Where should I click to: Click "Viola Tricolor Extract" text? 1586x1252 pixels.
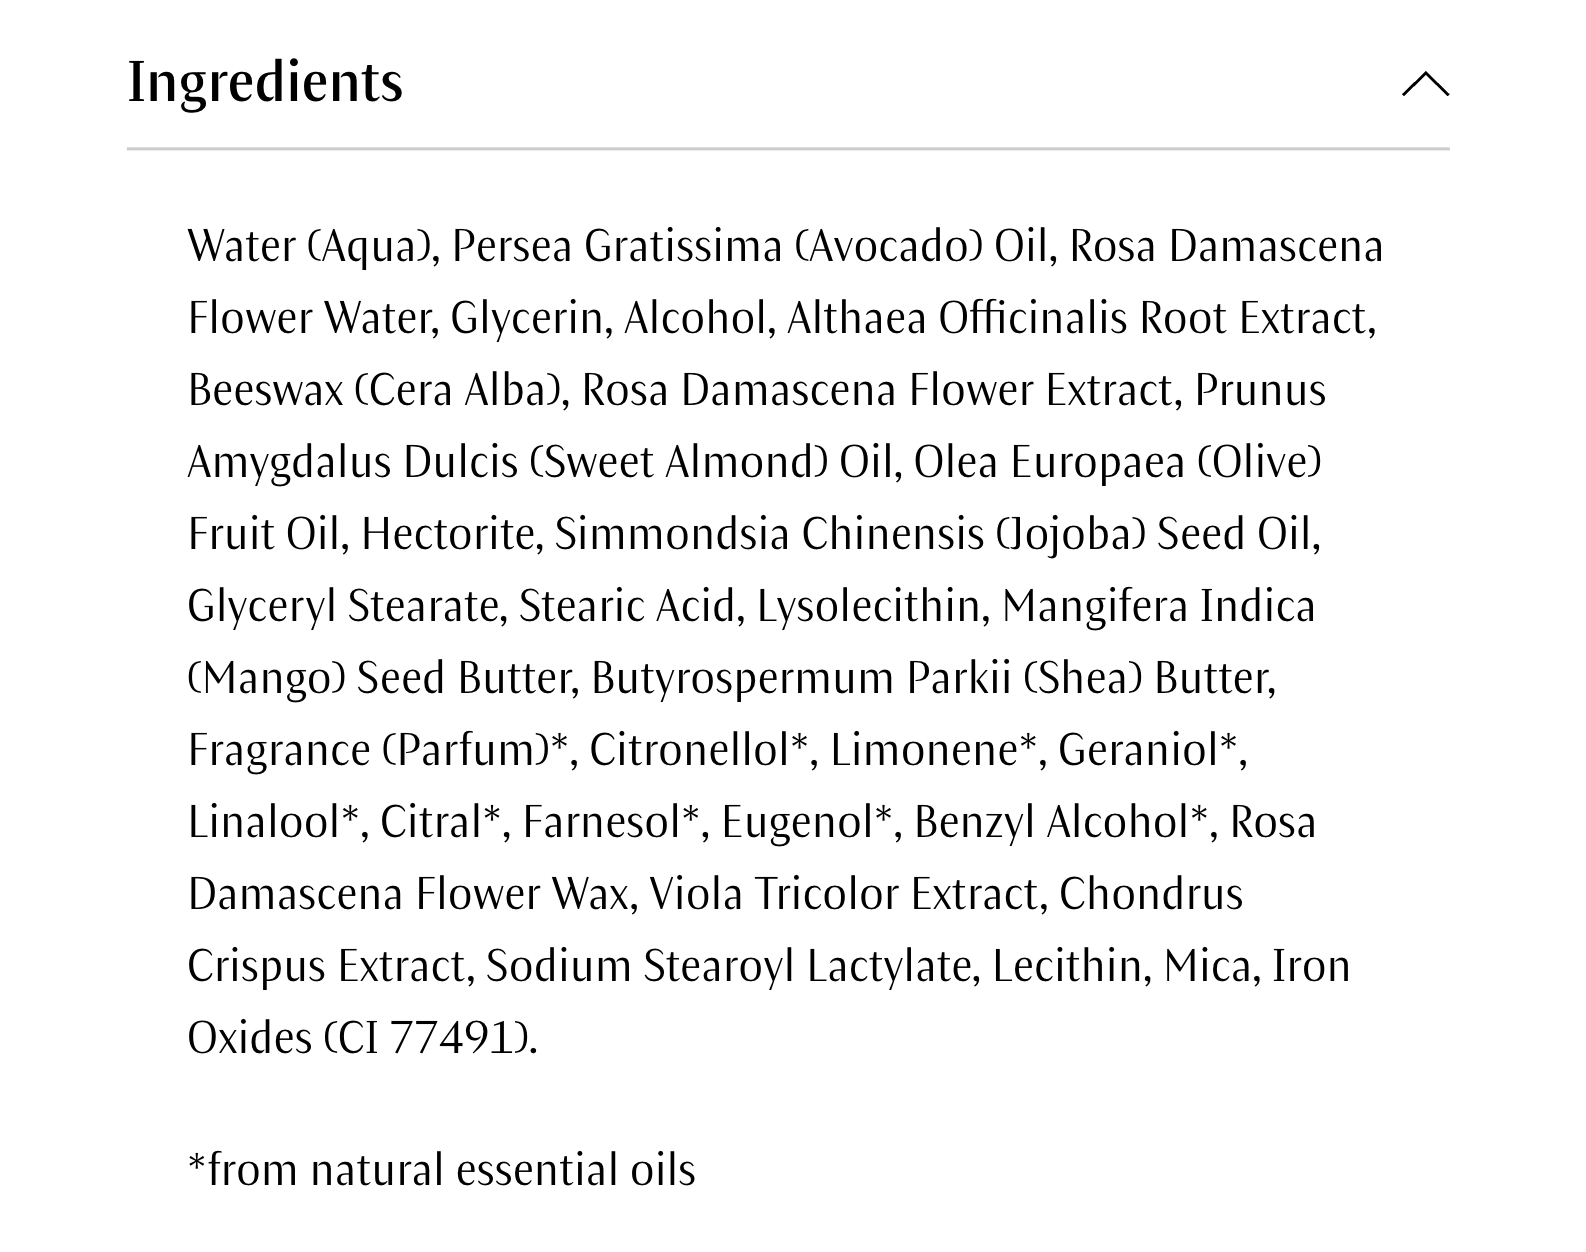pyautogui.click(x=847, y=894)
